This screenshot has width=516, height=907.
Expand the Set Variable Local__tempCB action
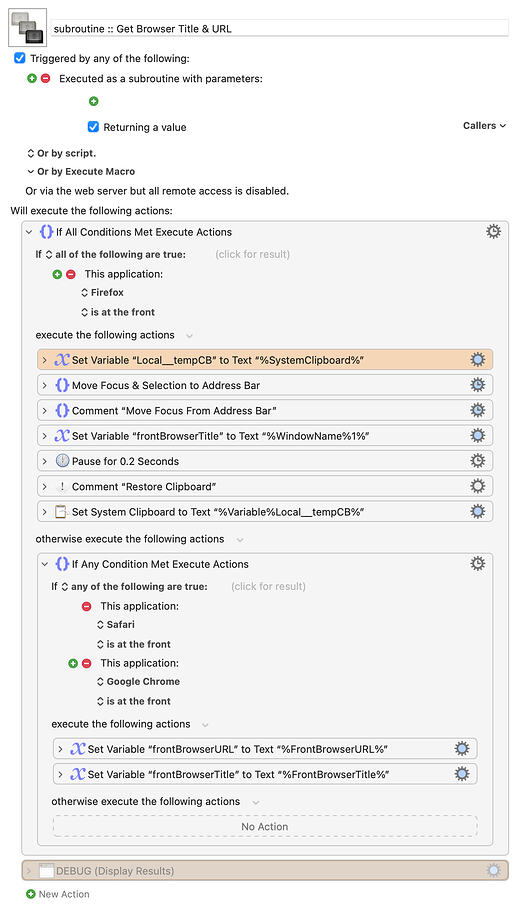point(45,360)
